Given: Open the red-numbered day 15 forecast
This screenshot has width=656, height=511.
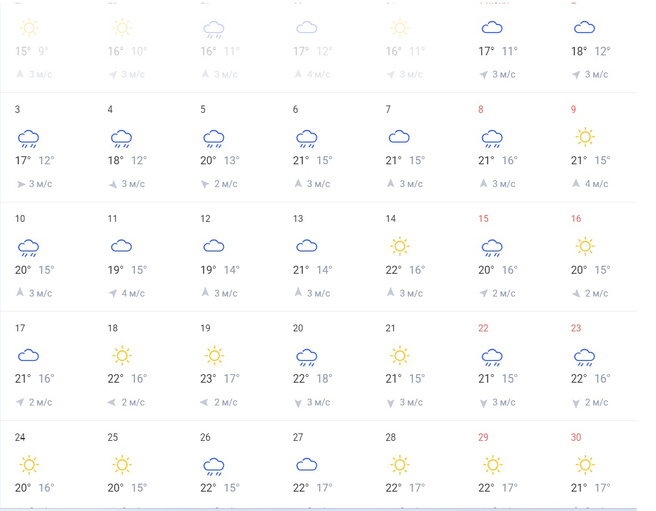Looking at the screenshot, I should click(x=484, y=219).
